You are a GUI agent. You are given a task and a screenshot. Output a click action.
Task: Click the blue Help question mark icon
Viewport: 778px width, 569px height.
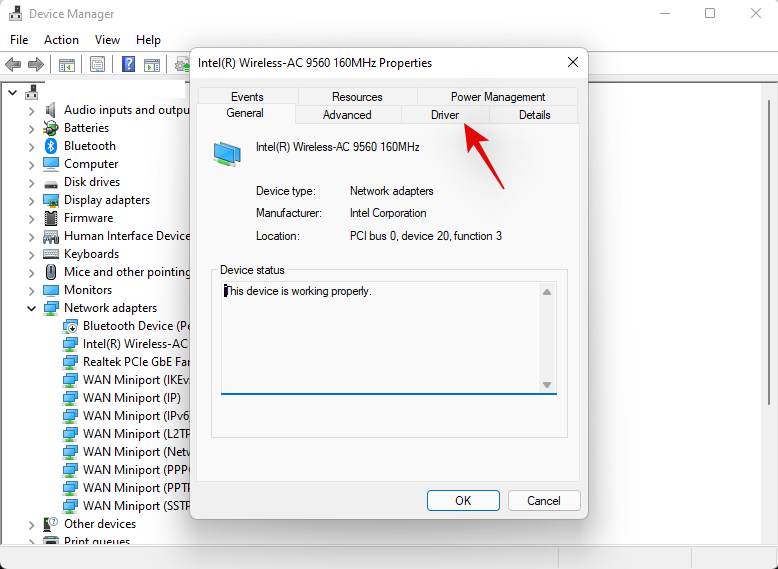(128, 64)
